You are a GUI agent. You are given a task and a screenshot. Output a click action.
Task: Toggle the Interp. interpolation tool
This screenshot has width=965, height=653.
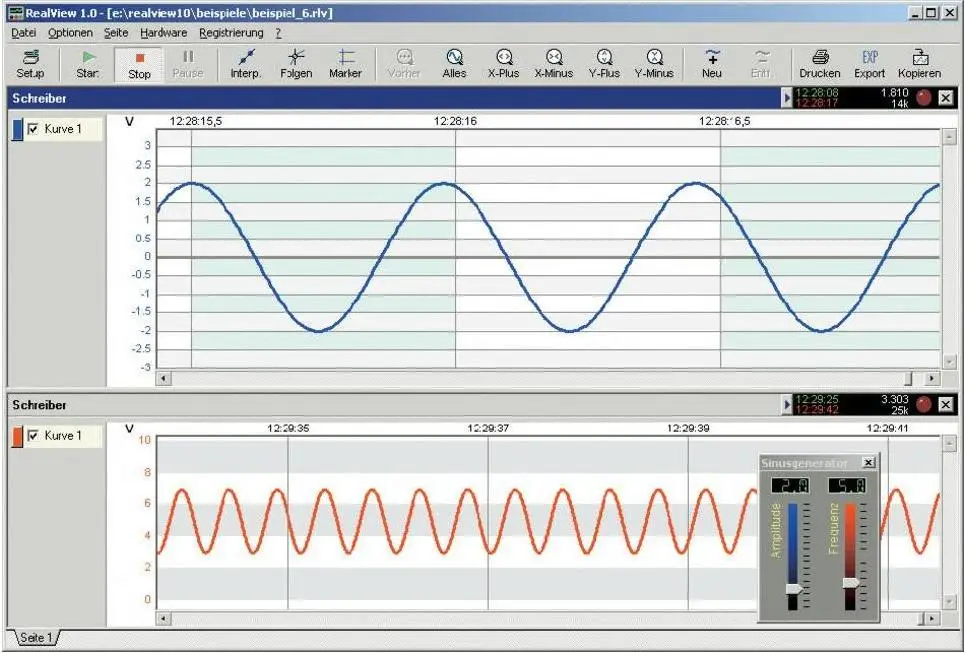coord(246,64)
